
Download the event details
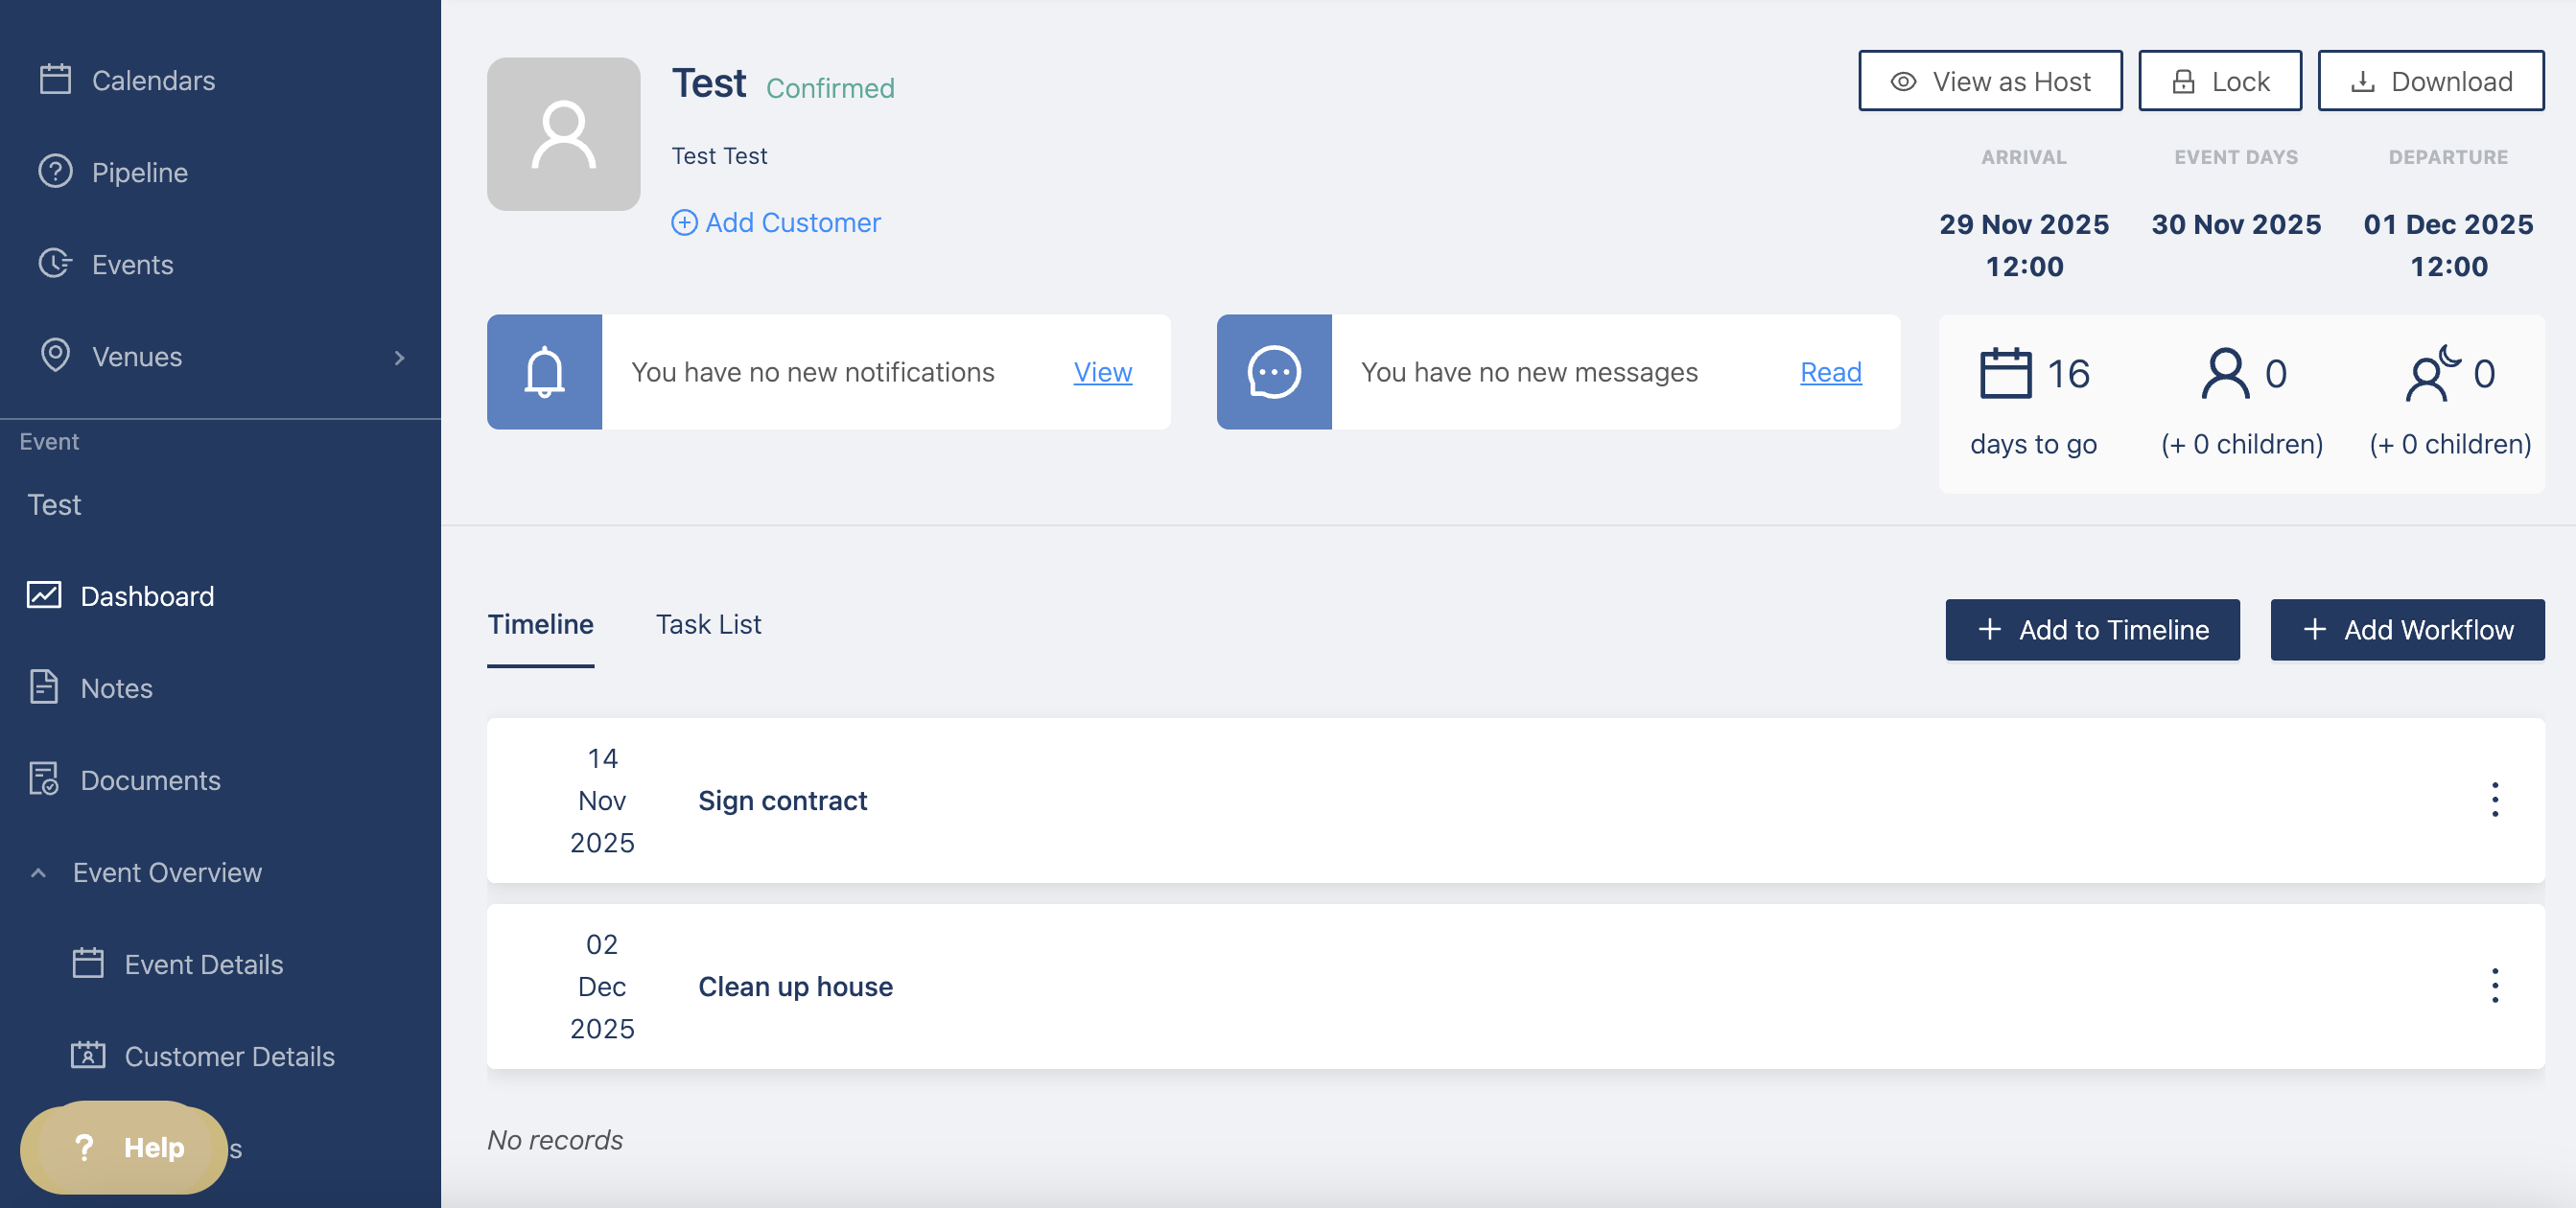[2430, 81]
